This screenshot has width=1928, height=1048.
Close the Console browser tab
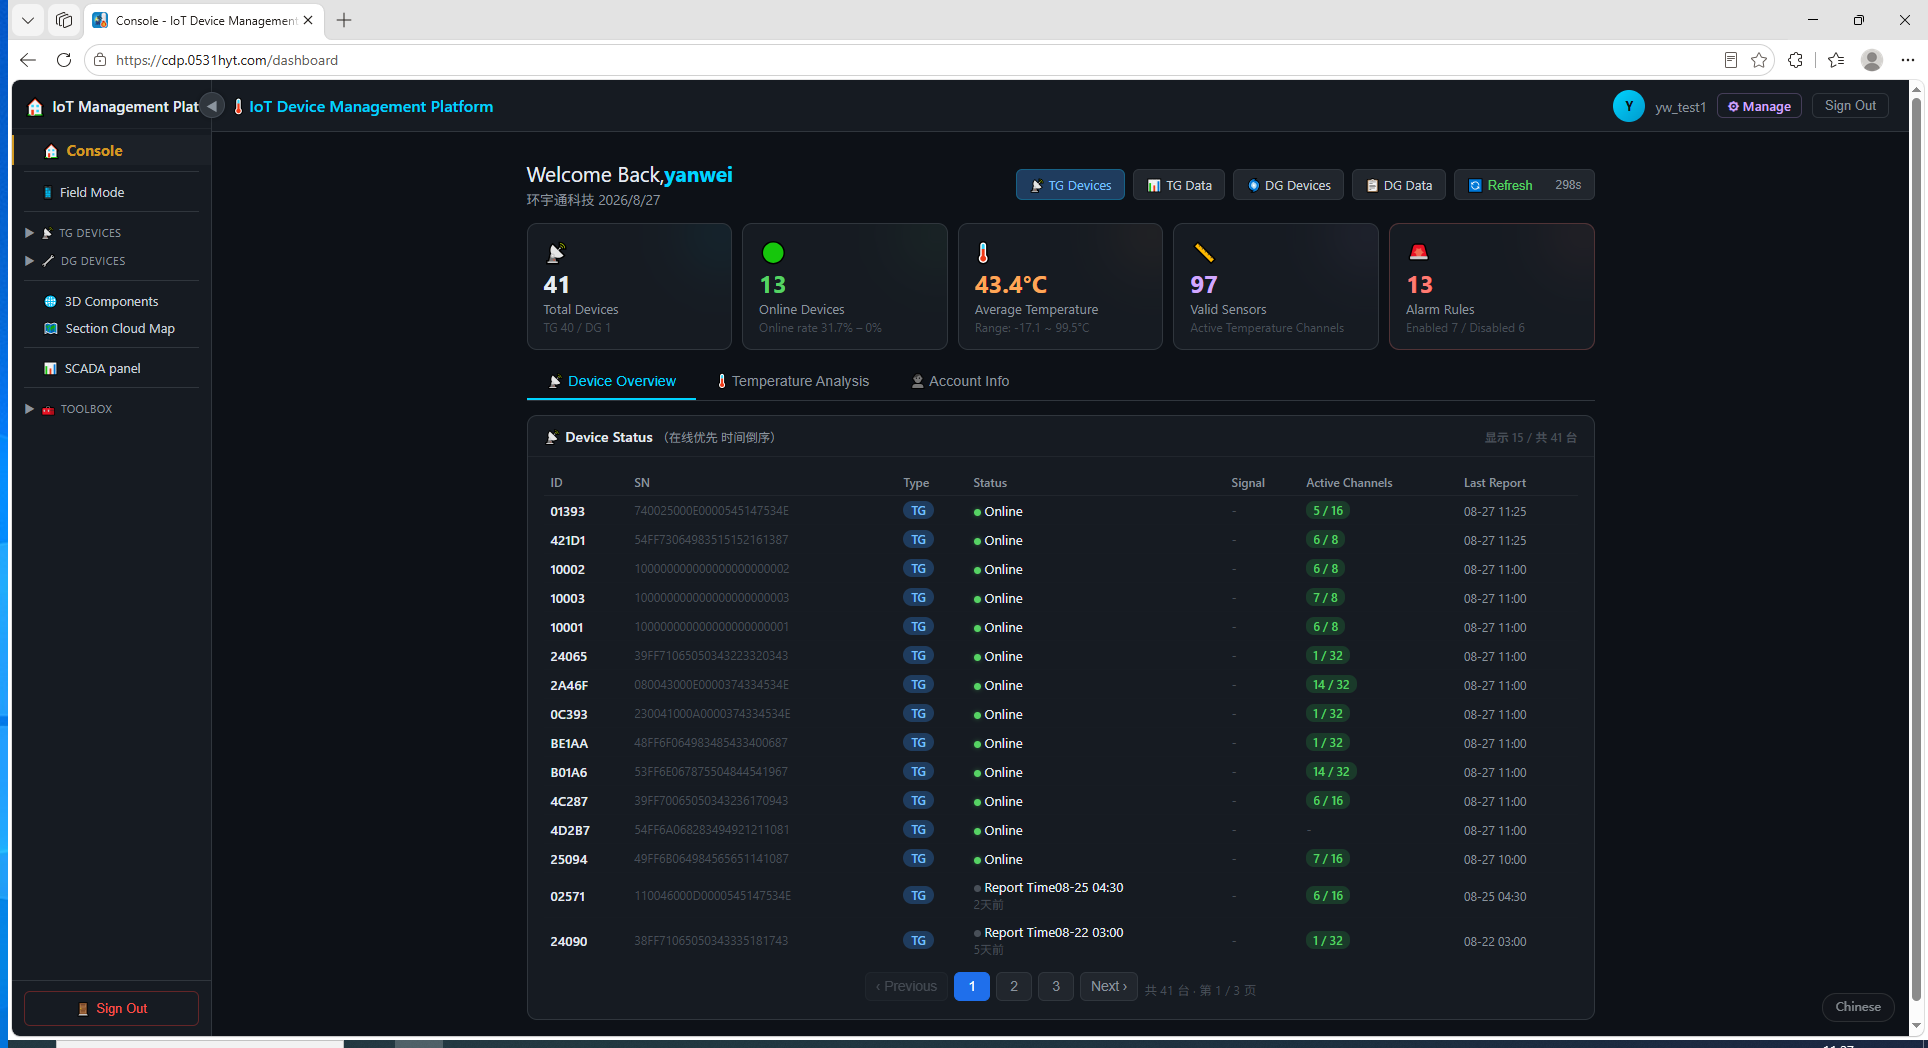click(308, 20)
